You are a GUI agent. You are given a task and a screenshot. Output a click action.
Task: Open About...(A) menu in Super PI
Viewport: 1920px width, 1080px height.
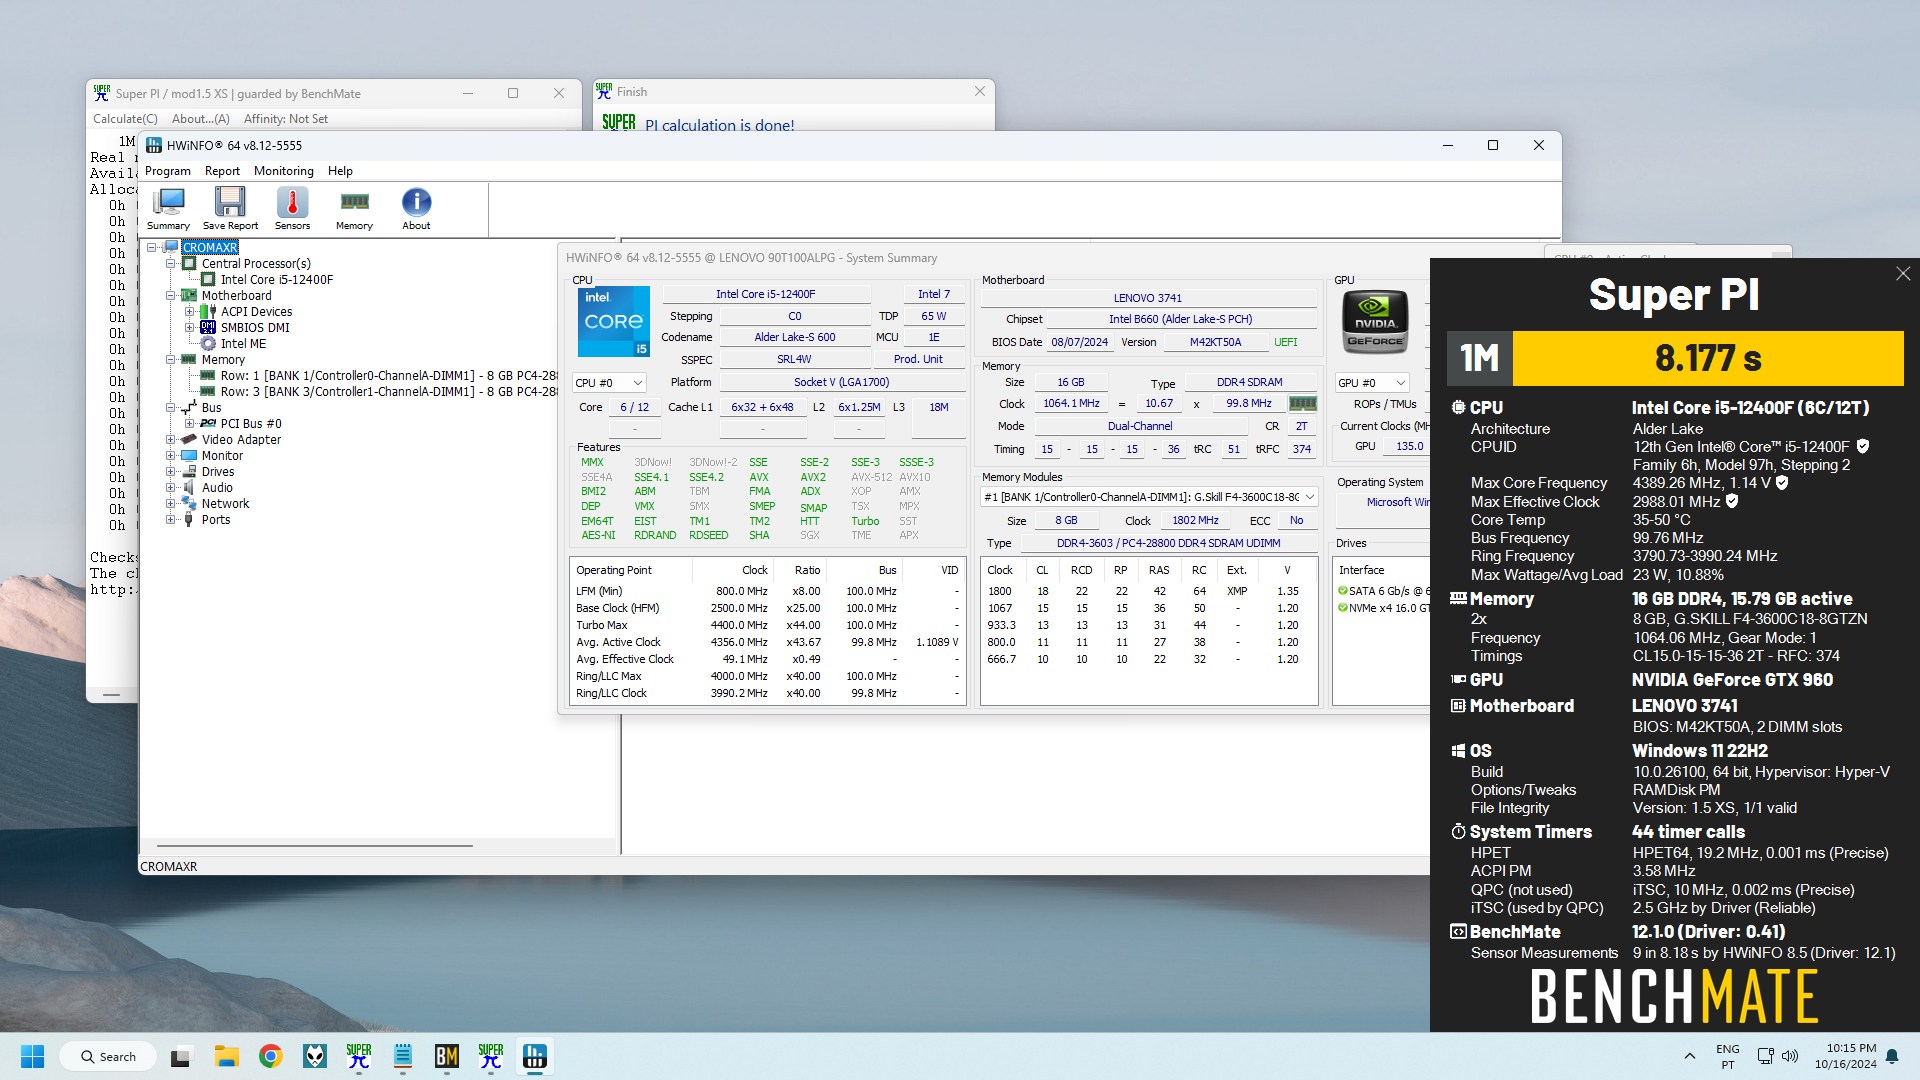pos(200,119)
